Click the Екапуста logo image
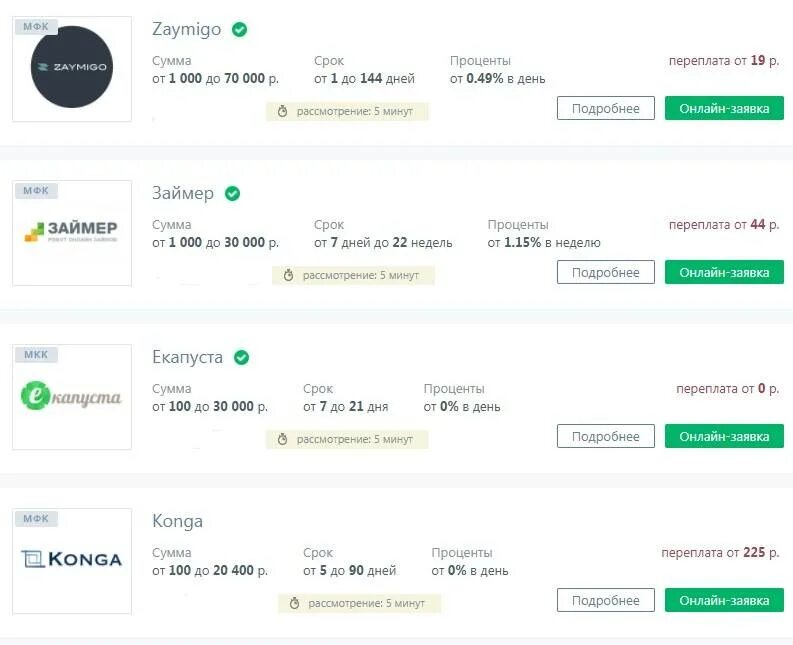Viewport: 793px width, 645px height. pyautogui.click(x=72, y=397)
